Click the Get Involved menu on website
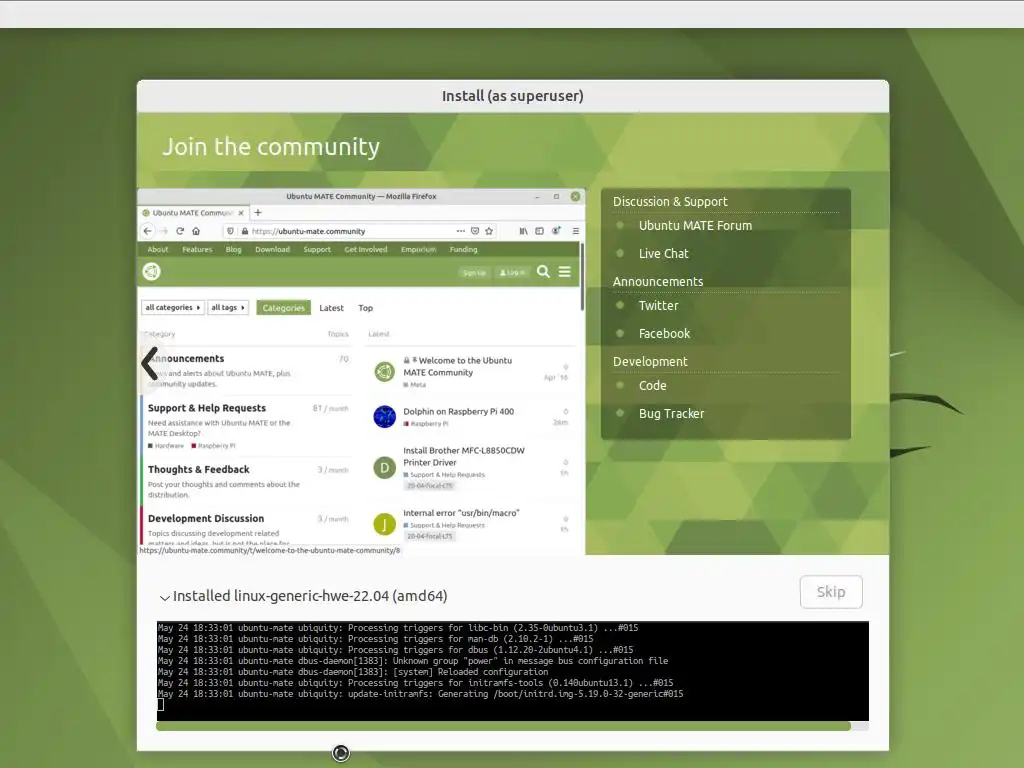Screen dimensions: 1024x768 click(366, 249)
